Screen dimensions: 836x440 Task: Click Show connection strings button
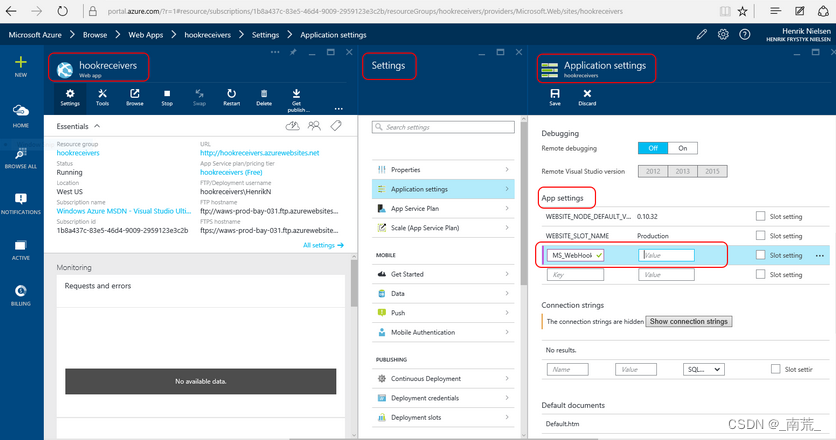click(688, 322)
